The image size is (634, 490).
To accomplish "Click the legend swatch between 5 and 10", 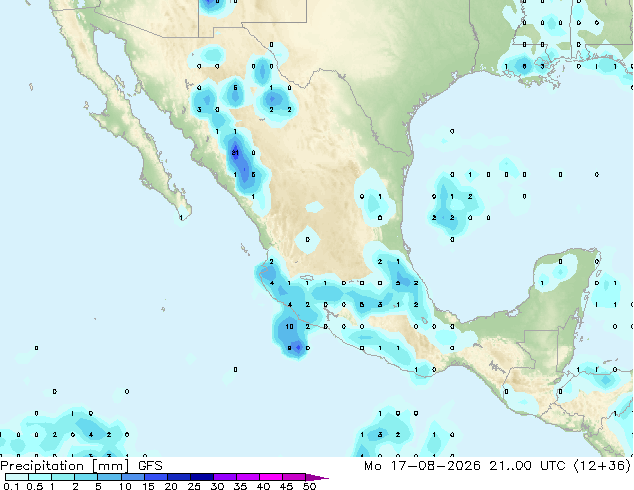I will coord(109,477).
